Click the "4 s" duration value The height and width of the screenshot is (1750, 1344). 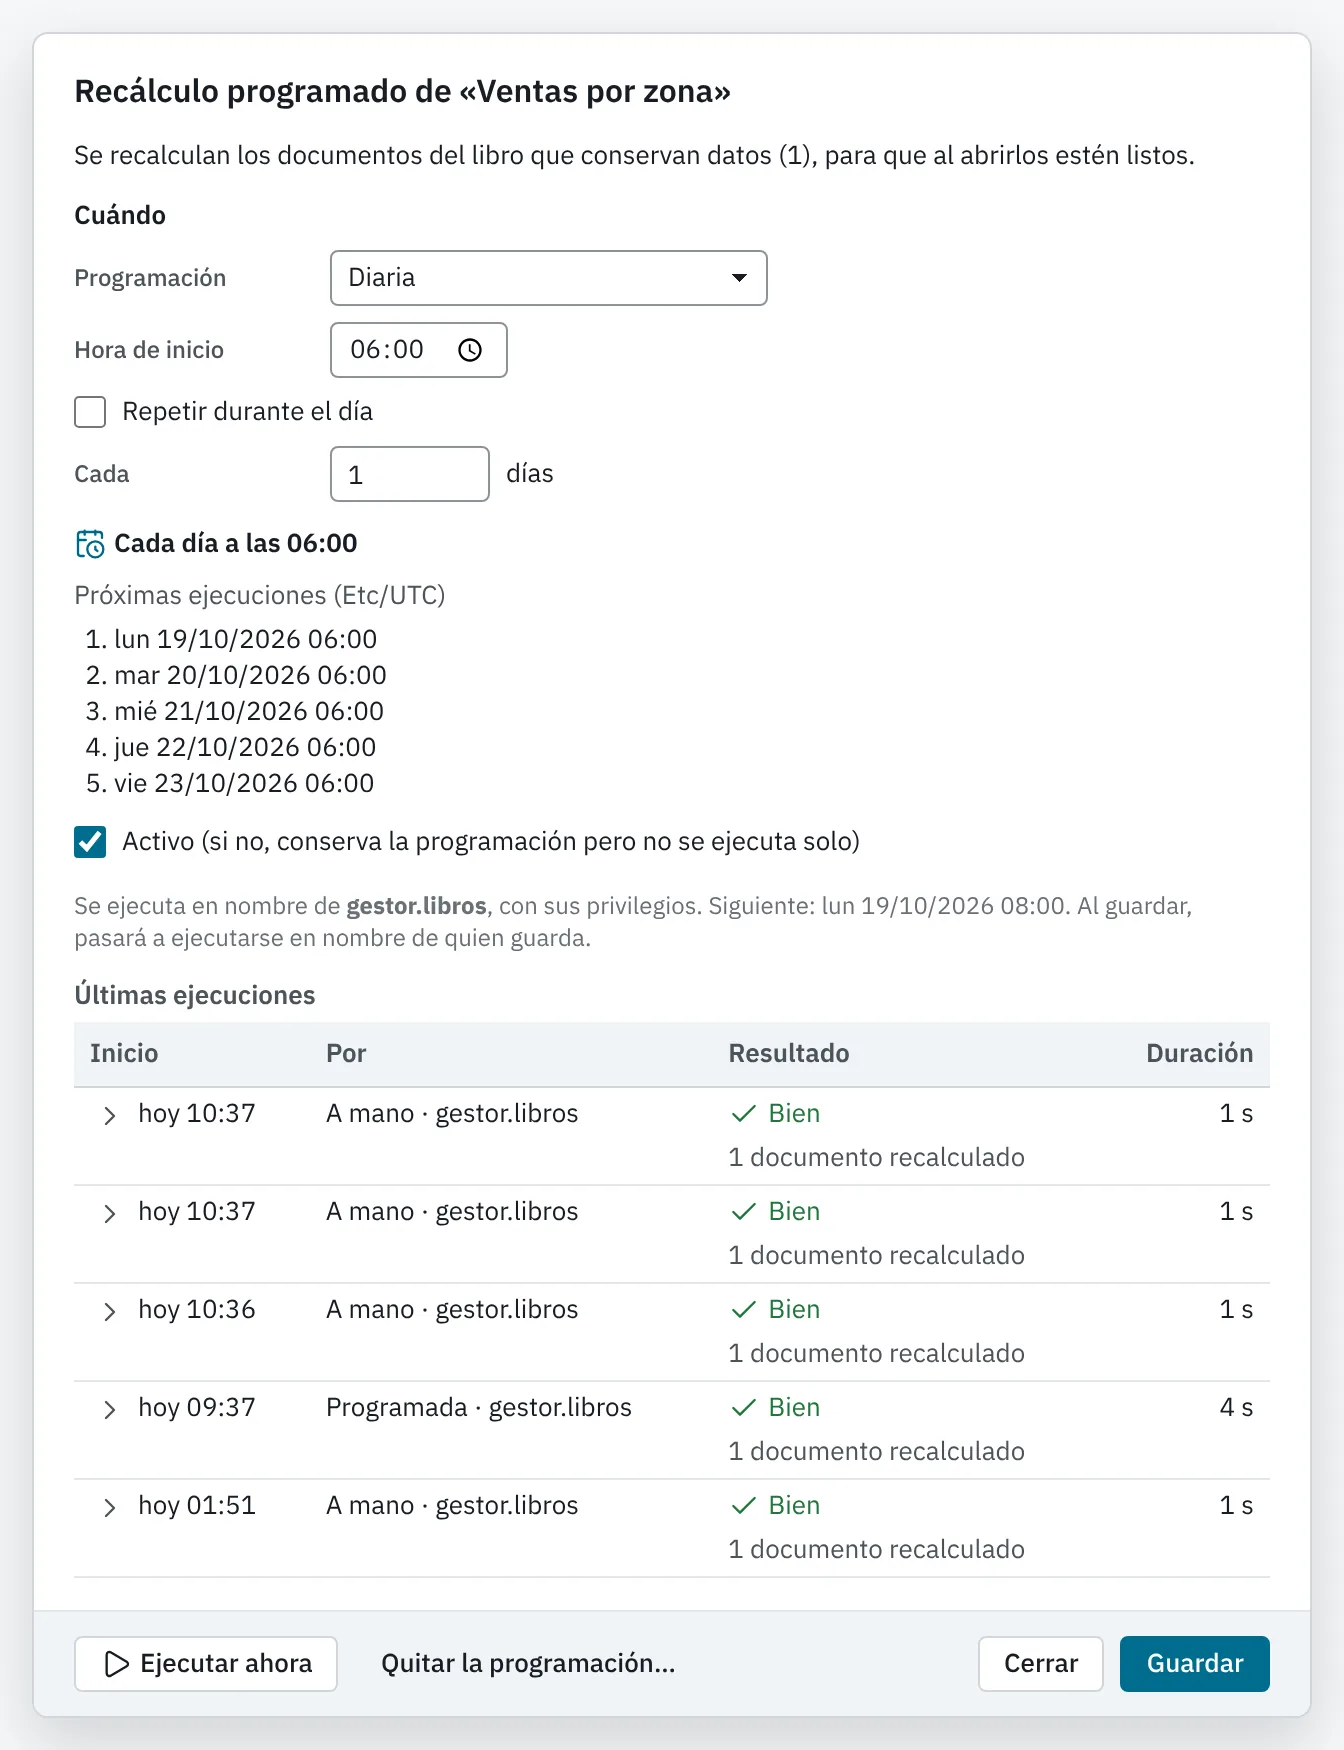[x=1236, y=1408]
